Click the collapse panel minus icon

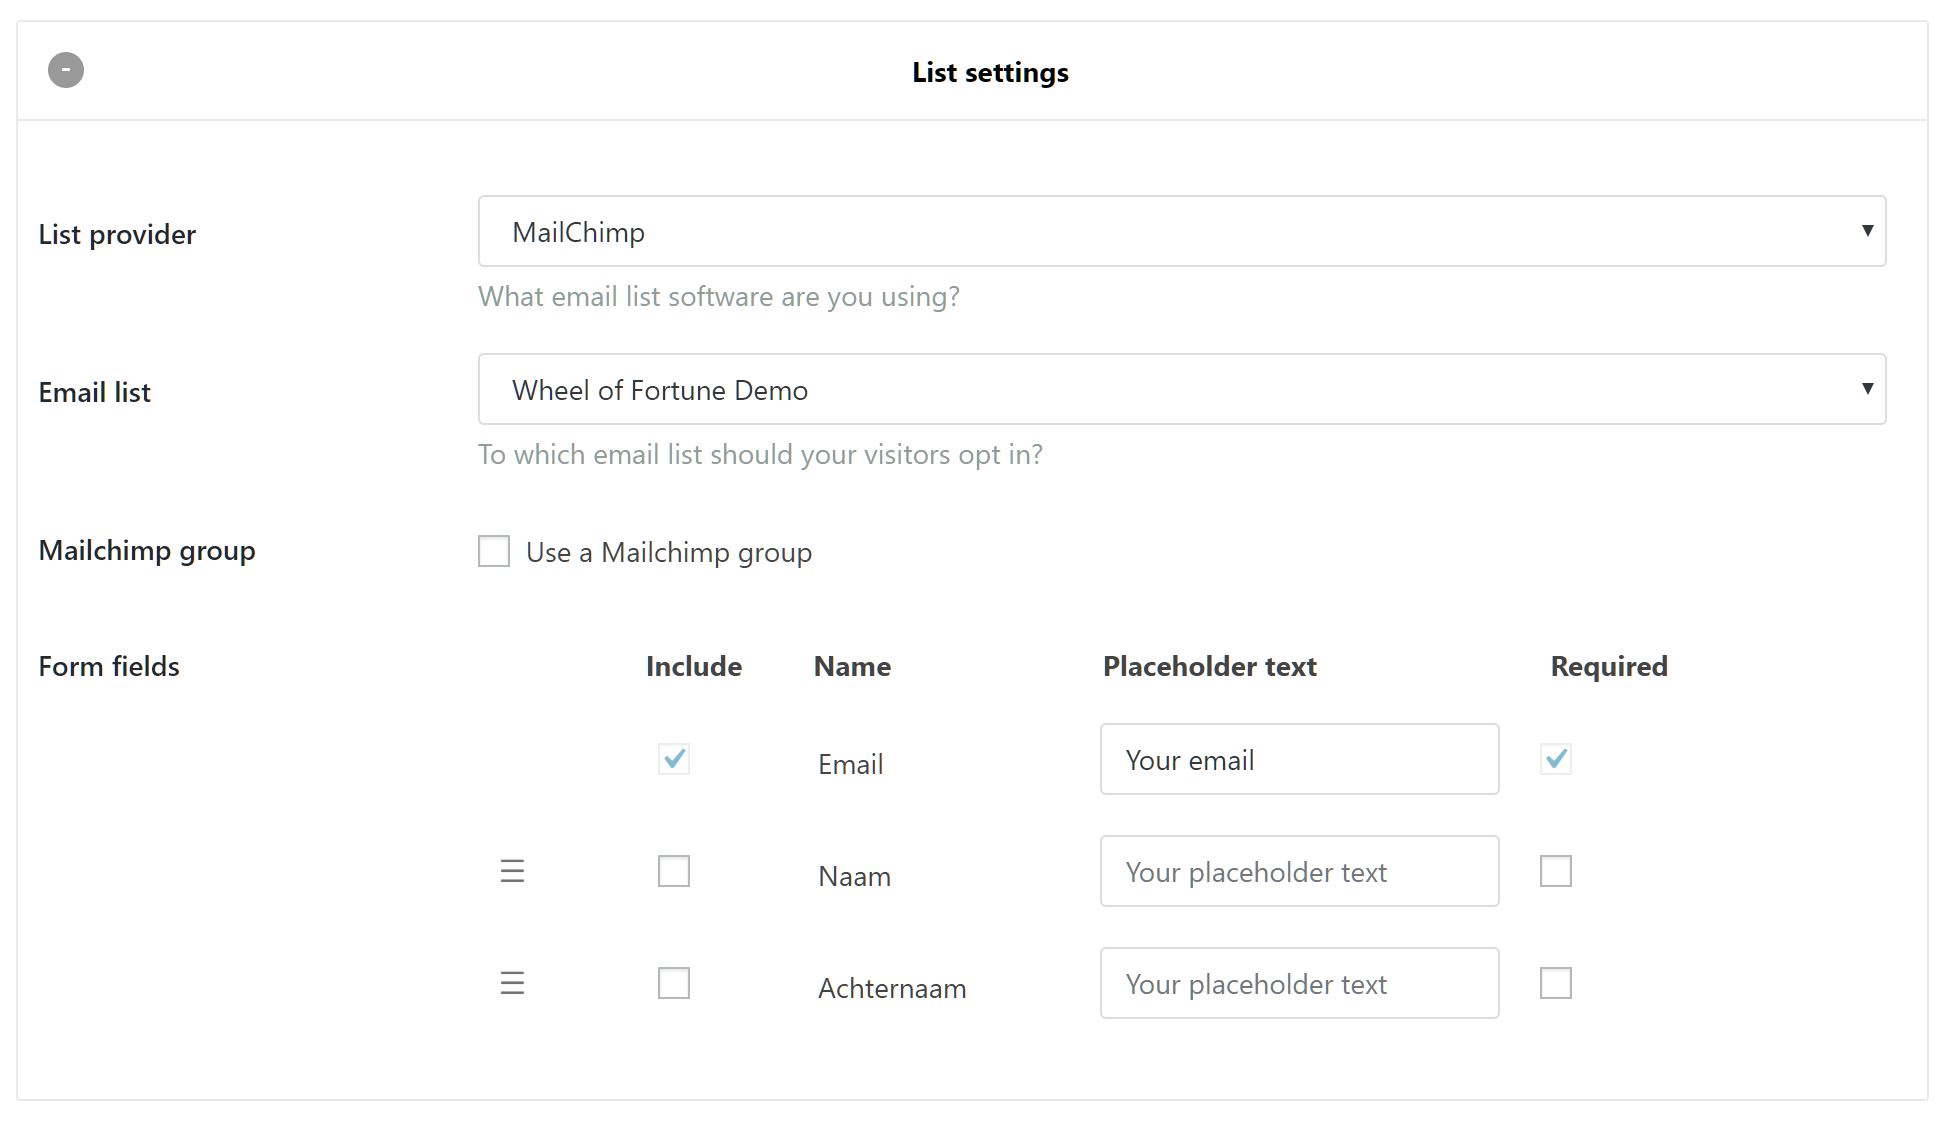(64, 70)
